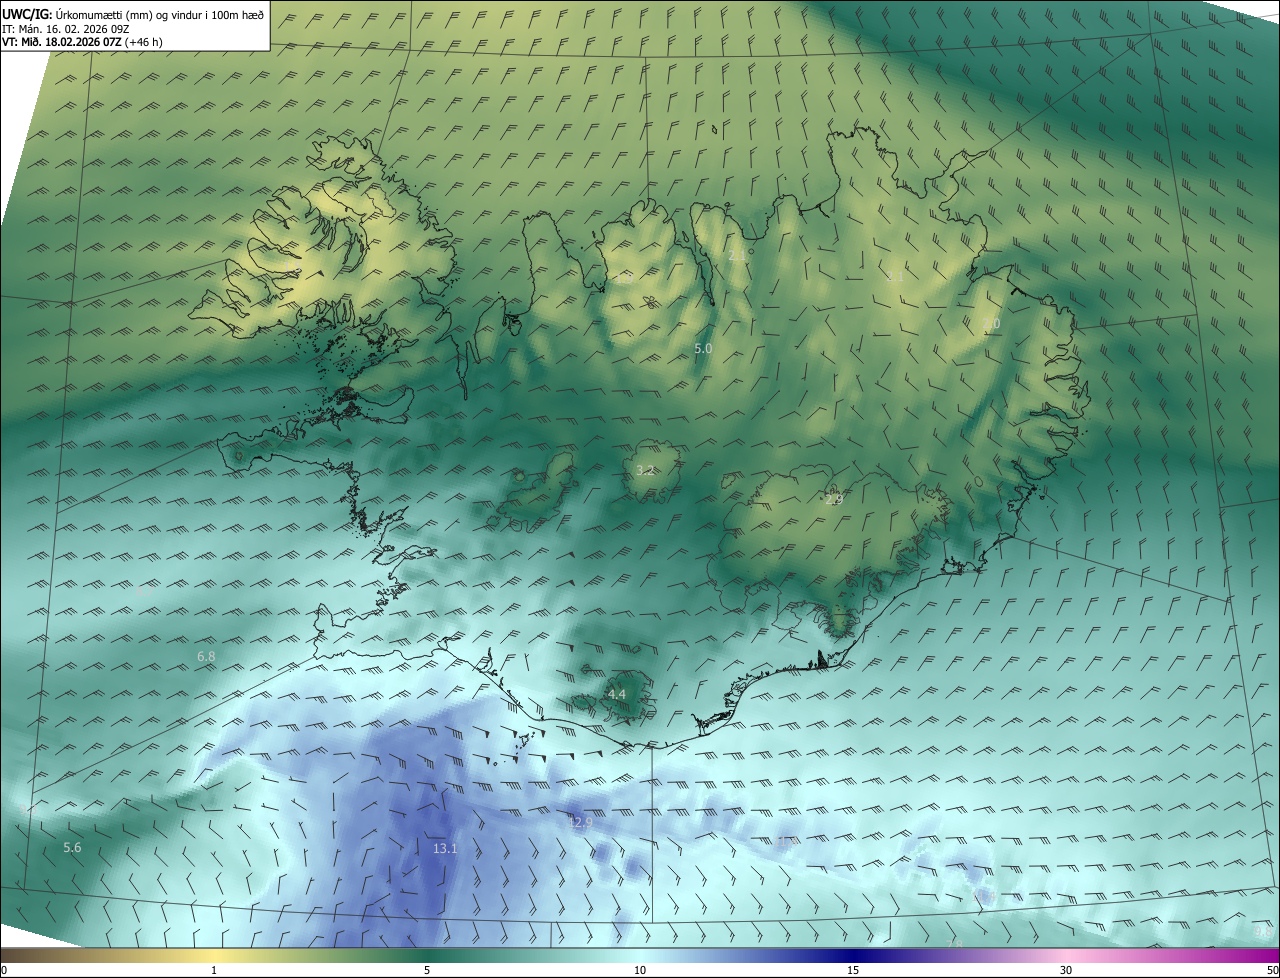Screen dimensions: 1280x978
Task: Click the 4.4 value near the south coast
Action: (617, 694)
